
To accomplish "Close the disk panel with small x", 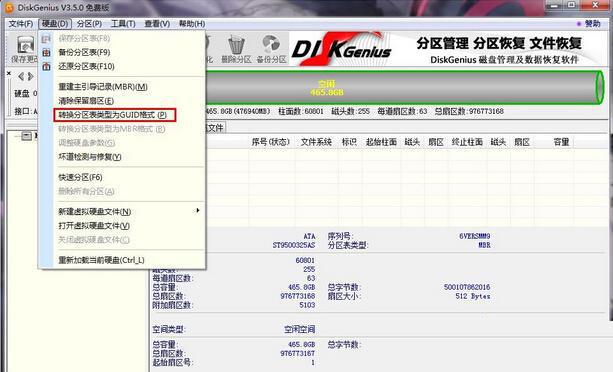I will click(9, 73).
